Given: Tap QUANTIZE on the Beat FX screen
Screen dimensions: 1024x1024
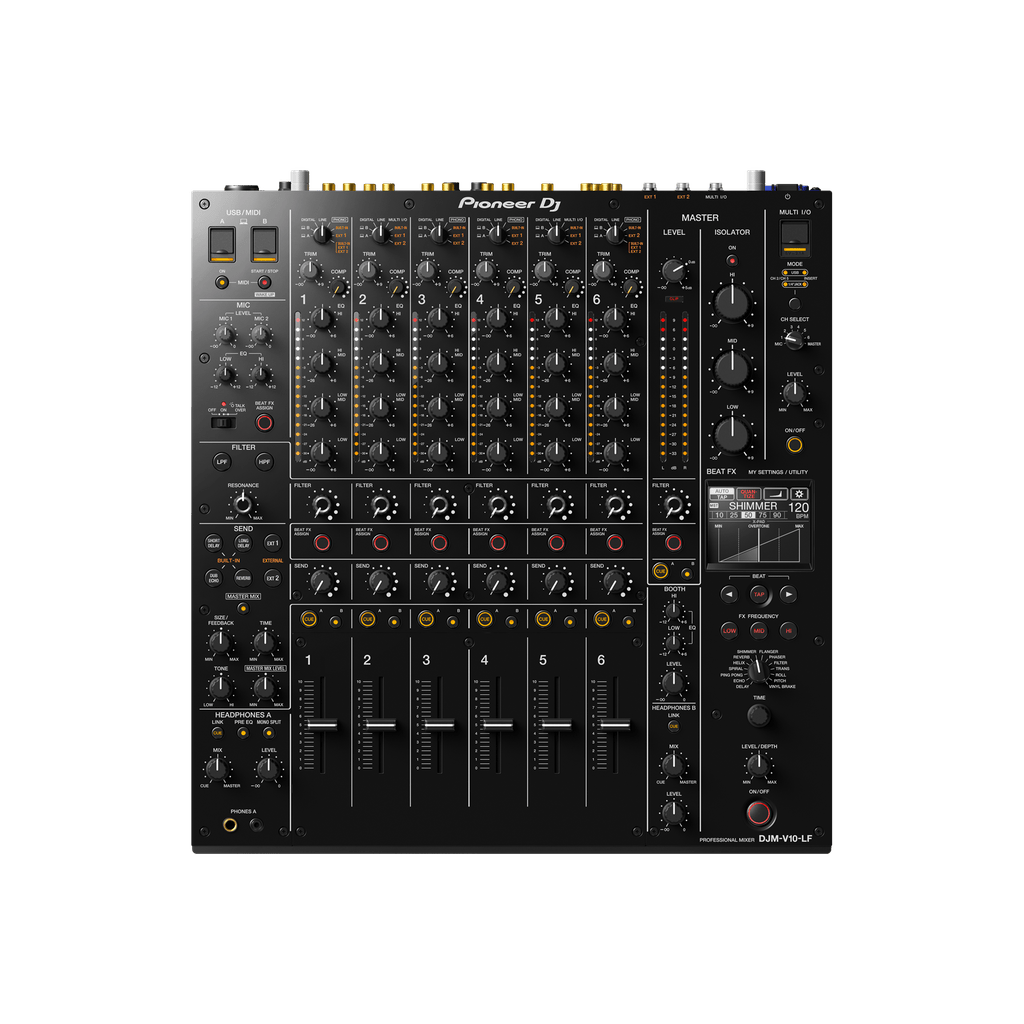Looking at the screenshot, I should coord(749,494).
